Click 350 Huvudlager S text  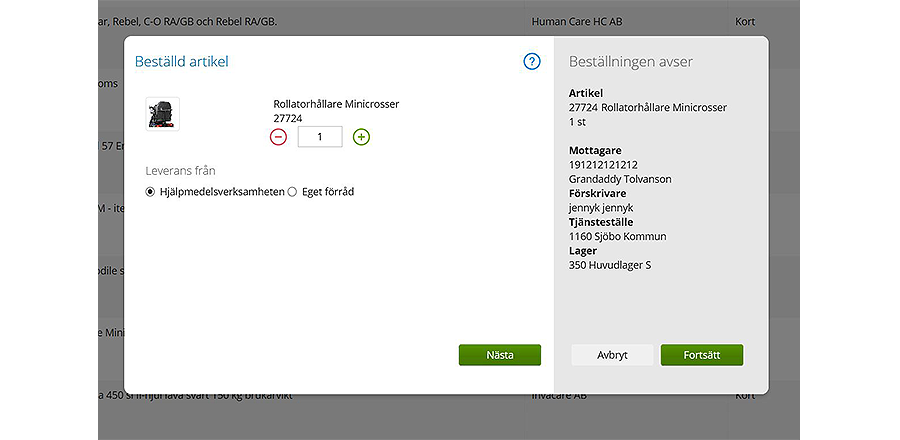[x=610, y=266]
